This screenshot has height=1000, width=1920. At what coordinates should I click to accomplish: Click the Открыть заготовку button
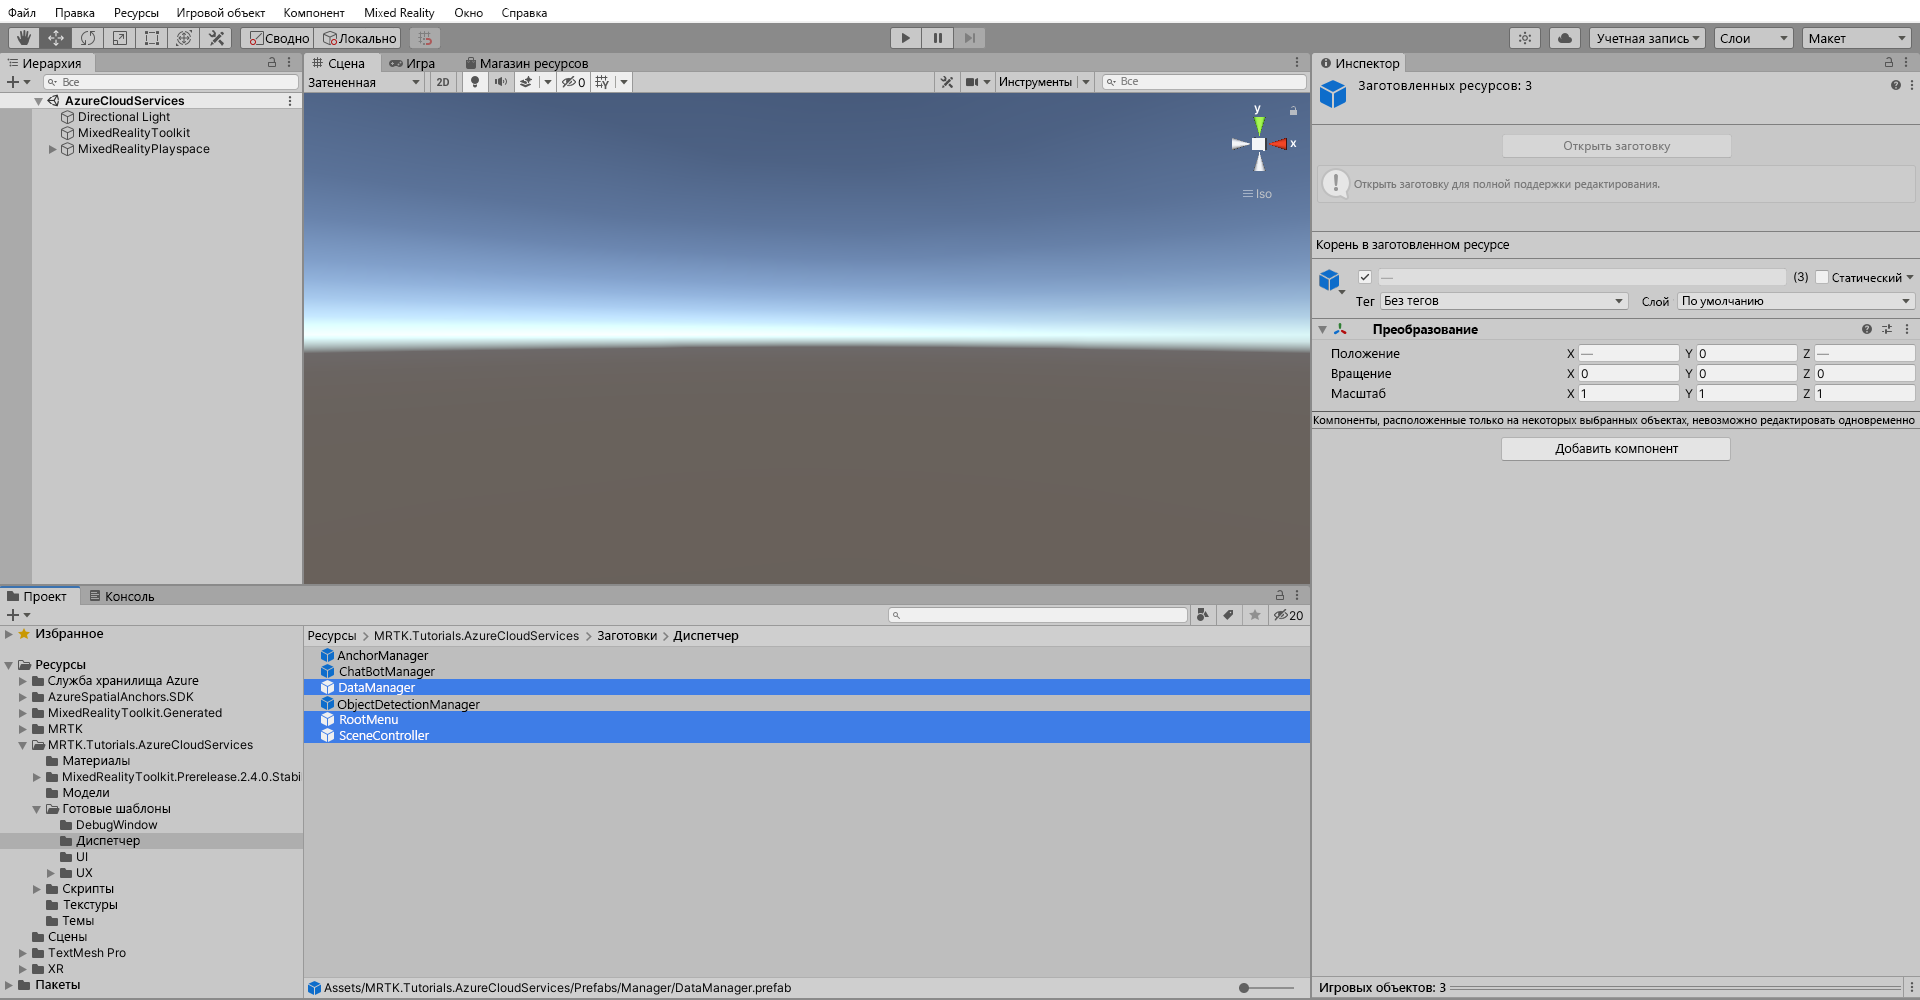pyautogui.click(x=1616, y=146)
